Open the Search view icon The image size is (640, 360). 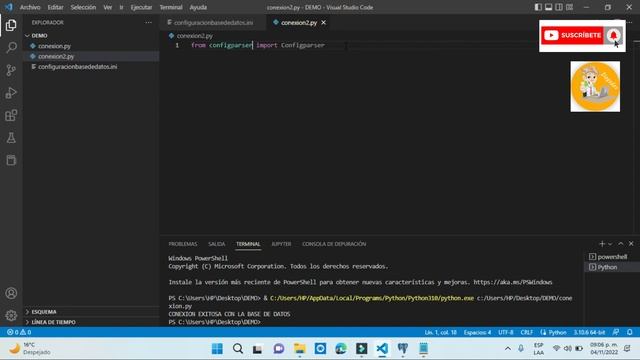tap(11, 47)
